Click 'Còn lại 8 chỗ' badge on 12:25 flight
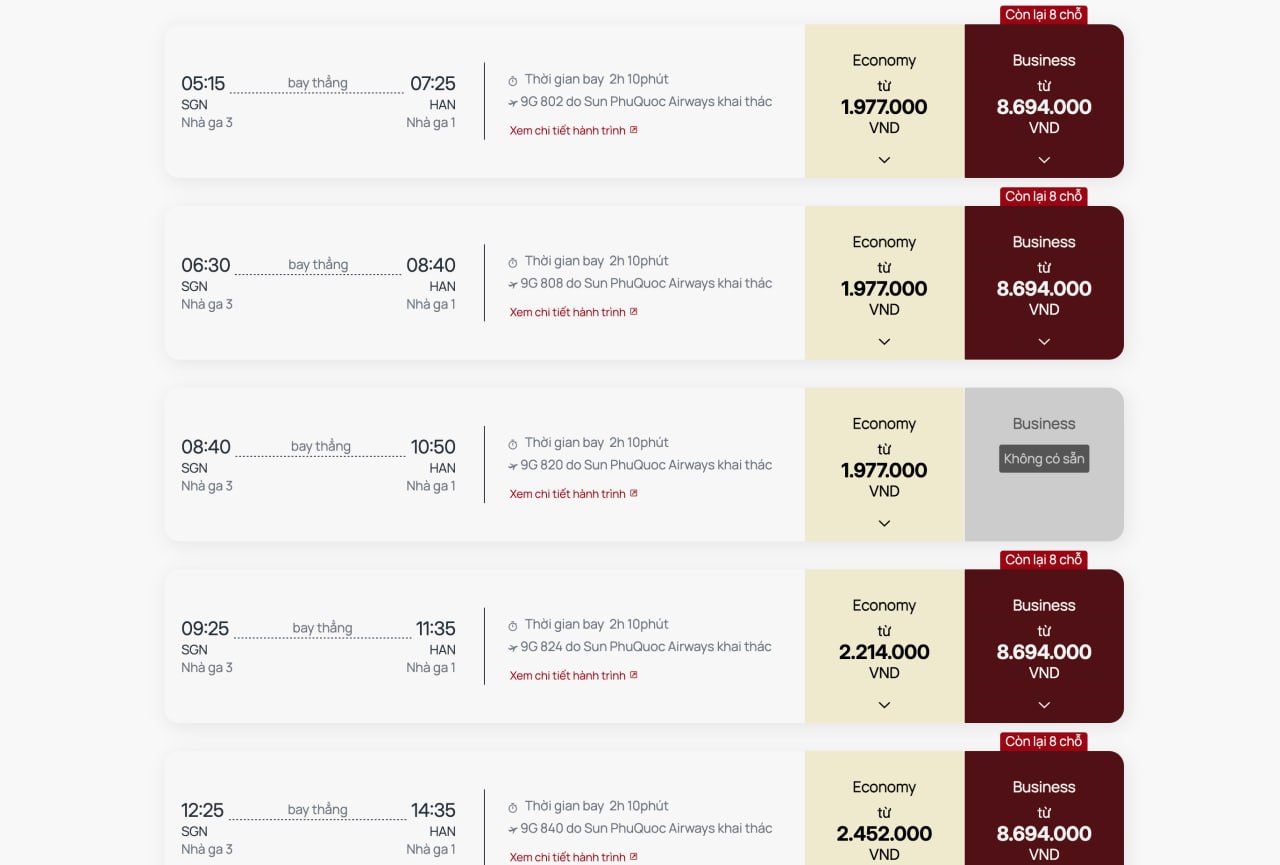1280x865 pixels. (x=1044, y=741)
